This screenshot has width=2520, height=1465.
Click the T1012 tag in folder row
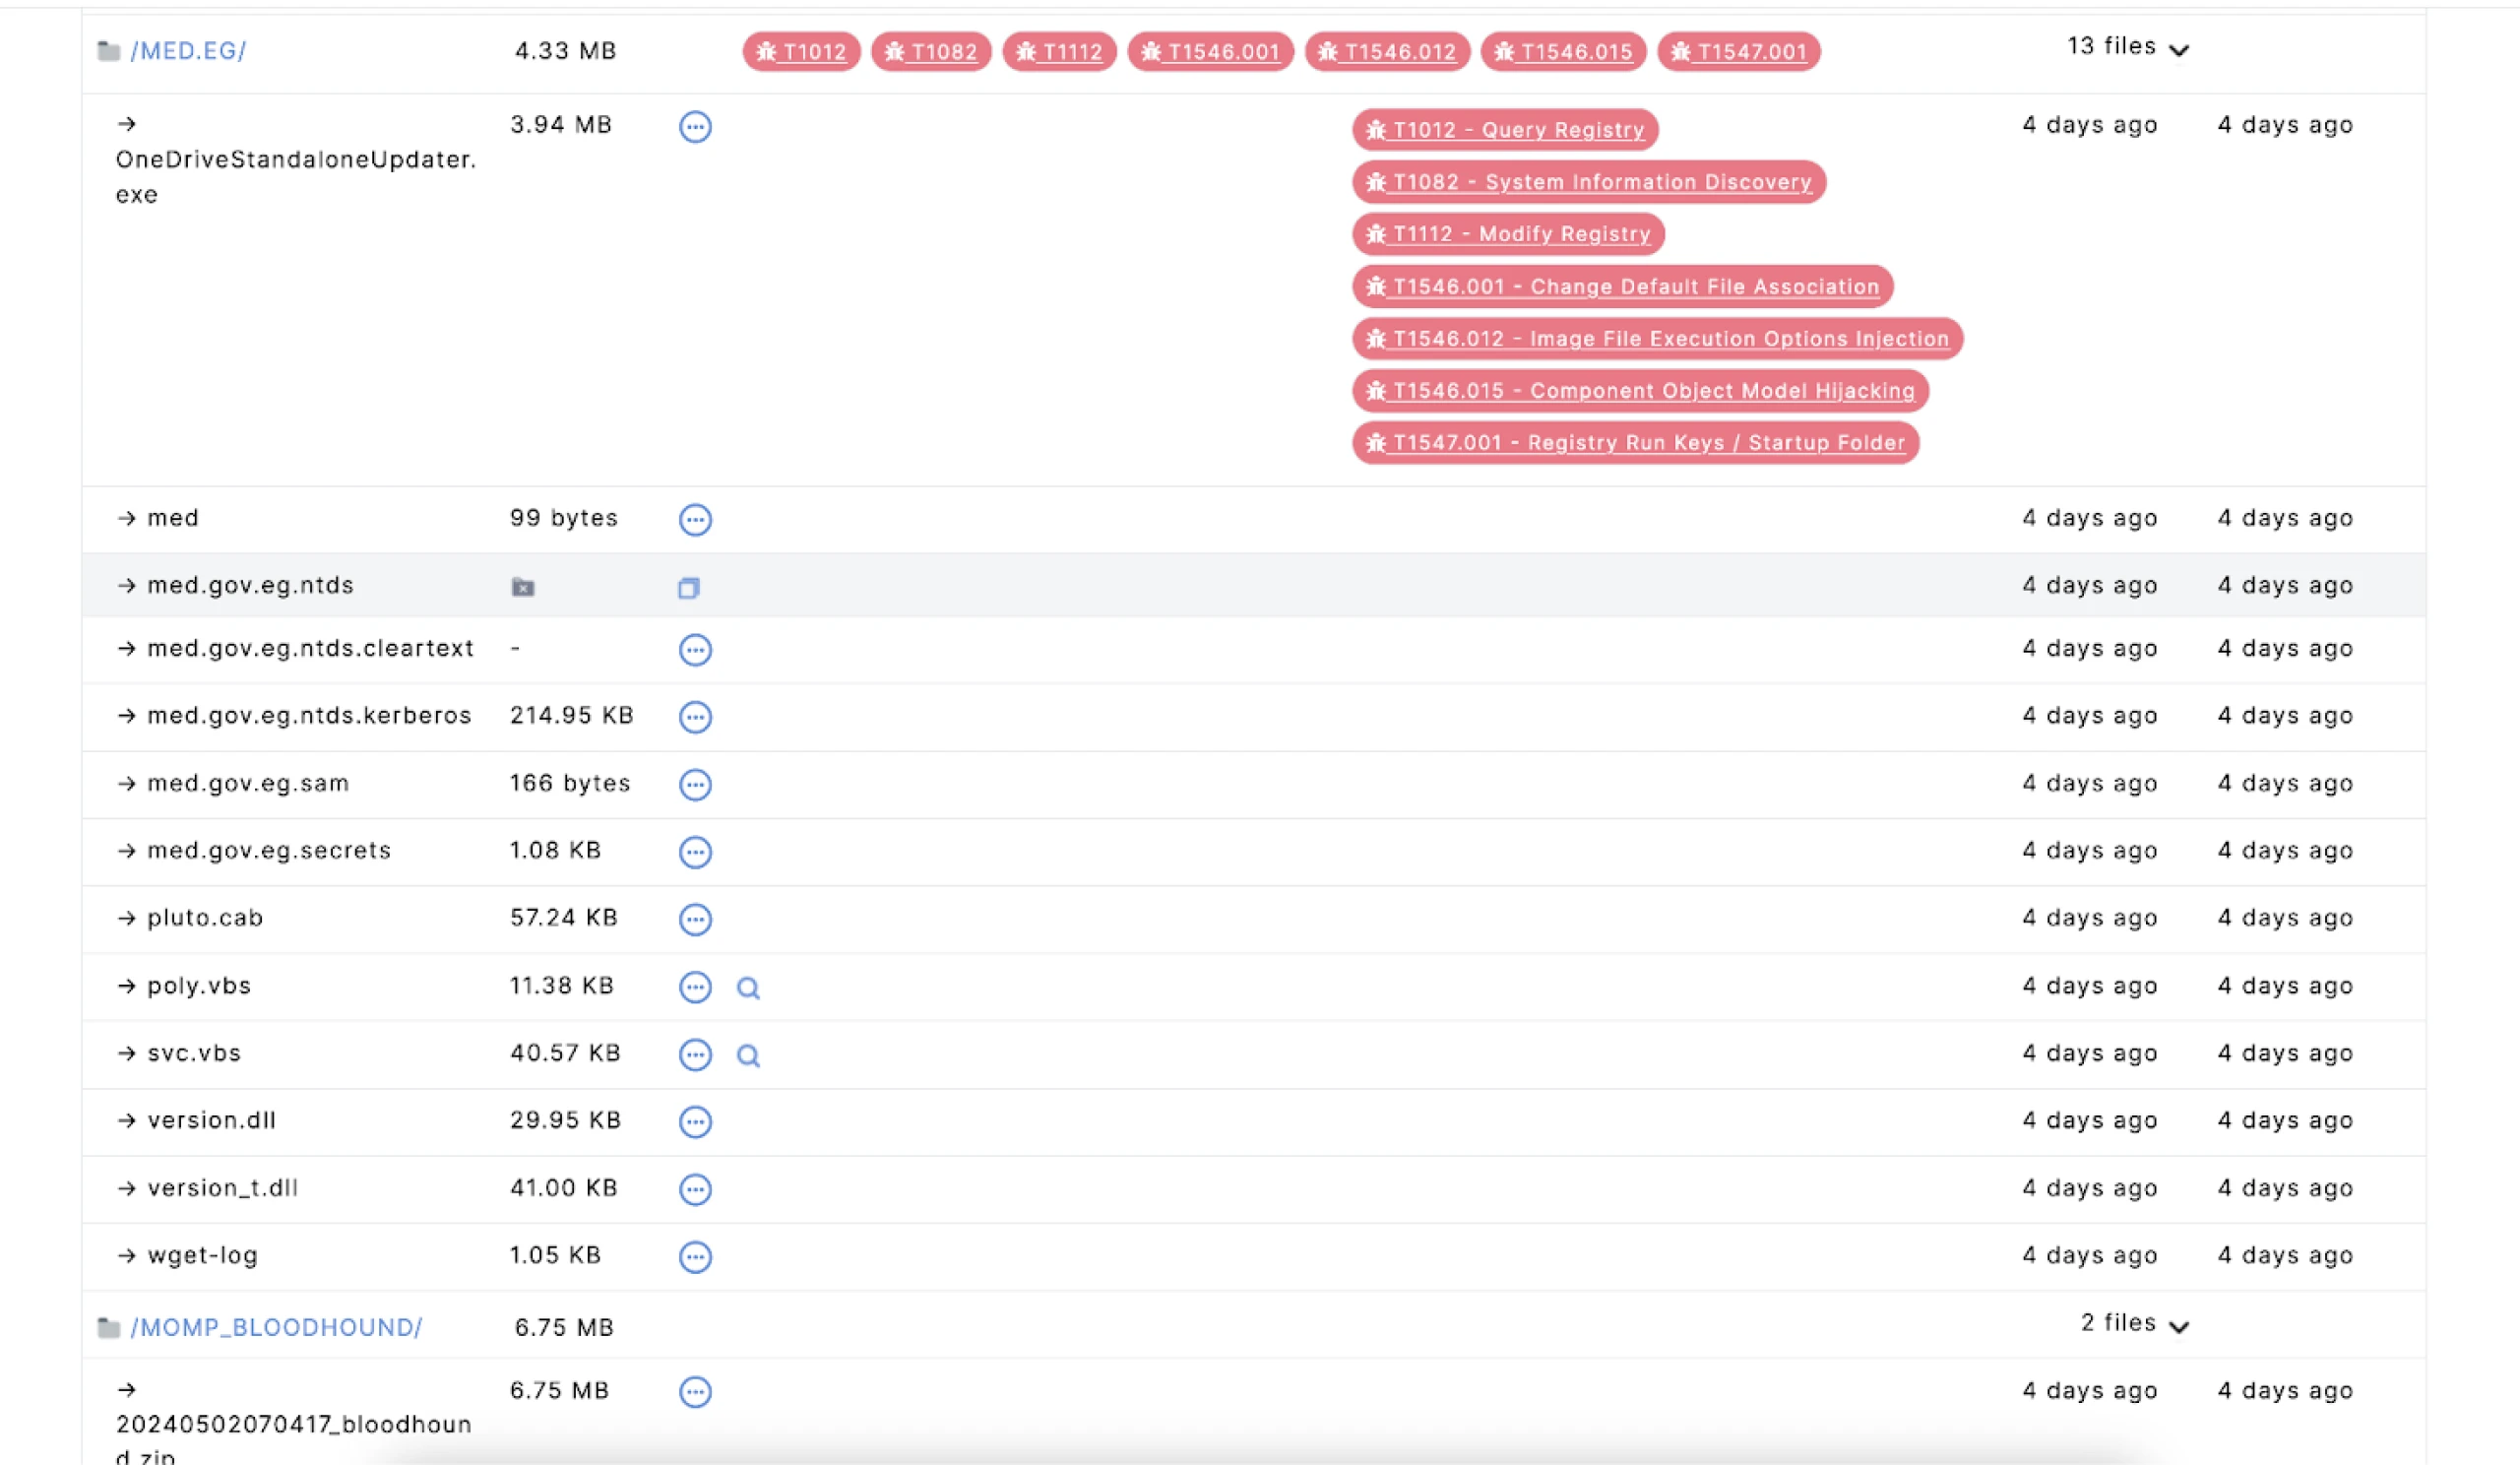tap(801, 52)
